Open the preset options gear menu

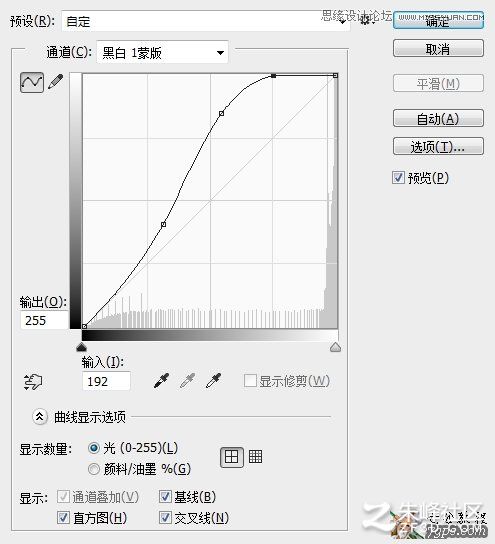366,21
